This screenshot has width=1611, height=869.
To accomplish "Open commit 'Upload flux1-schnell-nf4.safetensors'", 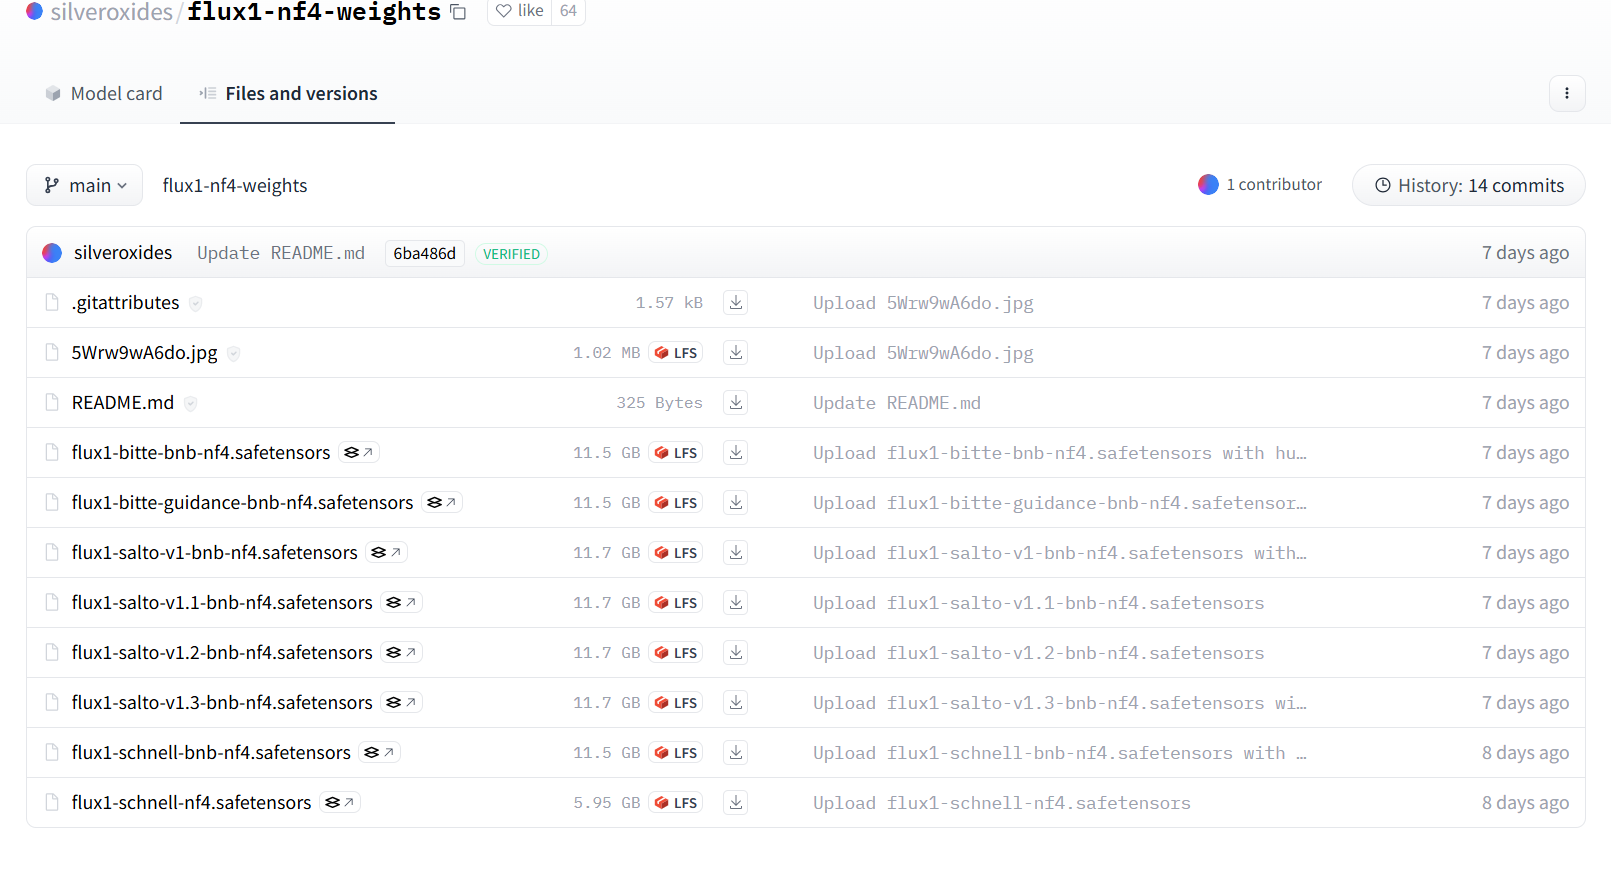I will pos(1002,803).
